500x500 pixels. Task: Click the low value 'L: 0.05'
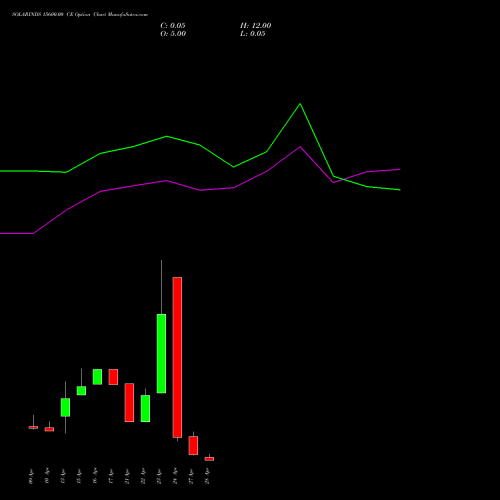[x=253, y=34]
